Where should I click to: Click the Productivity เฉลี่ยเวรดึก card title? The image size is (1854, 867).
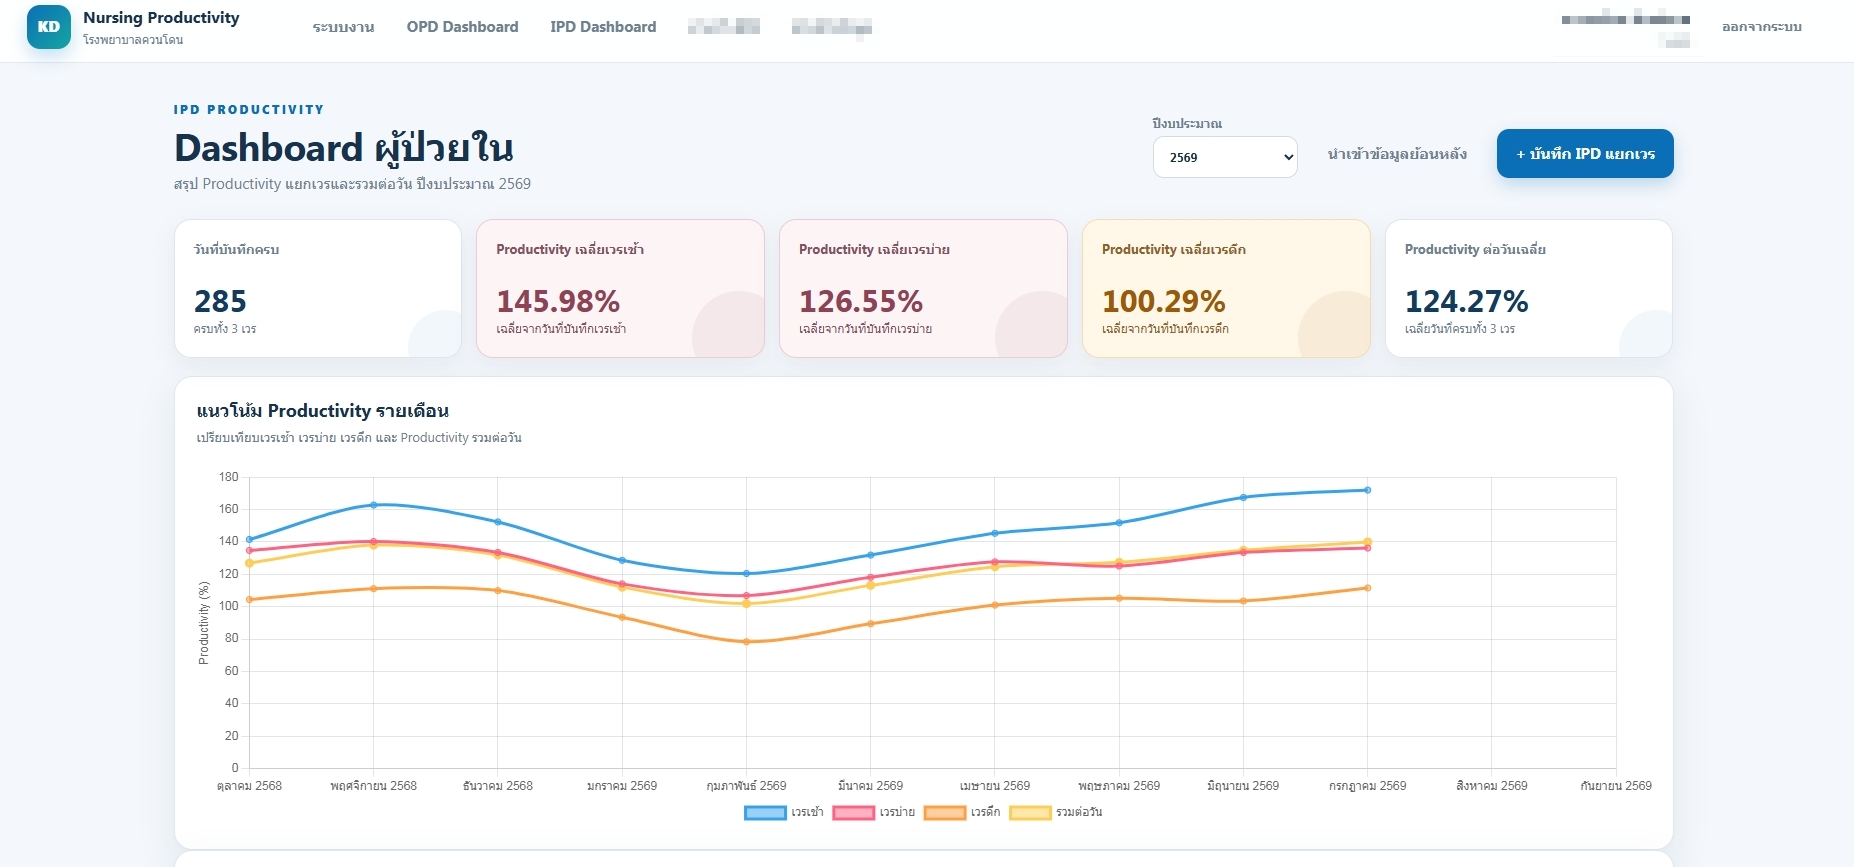point(1174,250)
